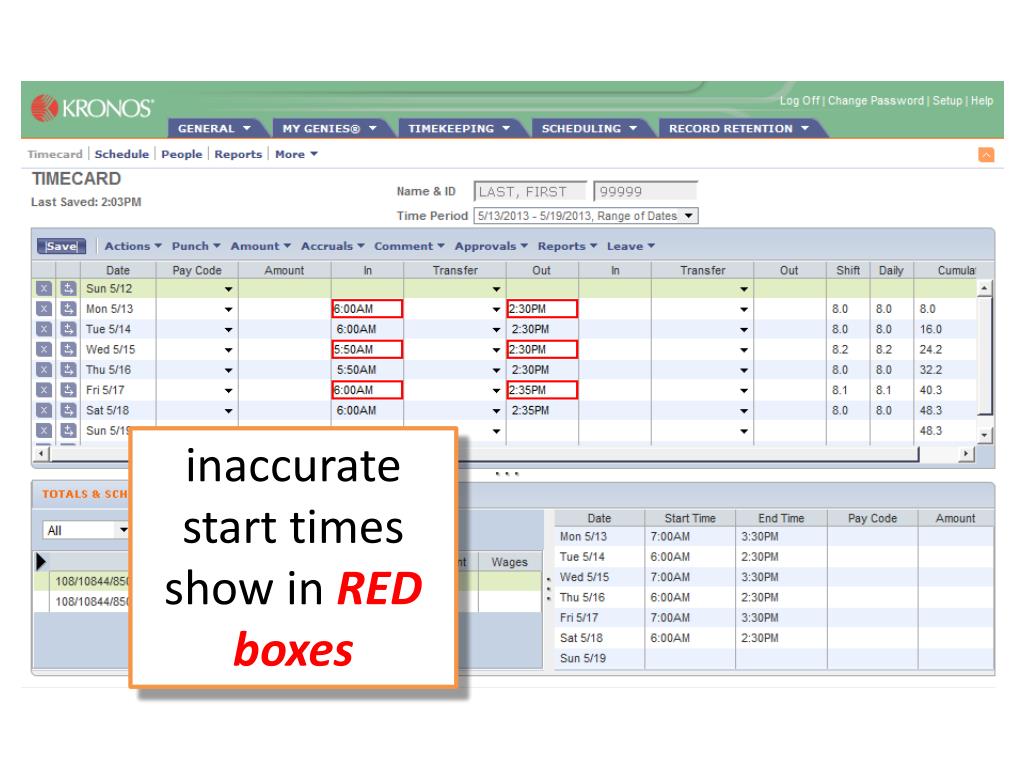1024x768 pixels.
Task: Open second Transfer dropdown for Thu 5/16
Action: pos(744,370)
